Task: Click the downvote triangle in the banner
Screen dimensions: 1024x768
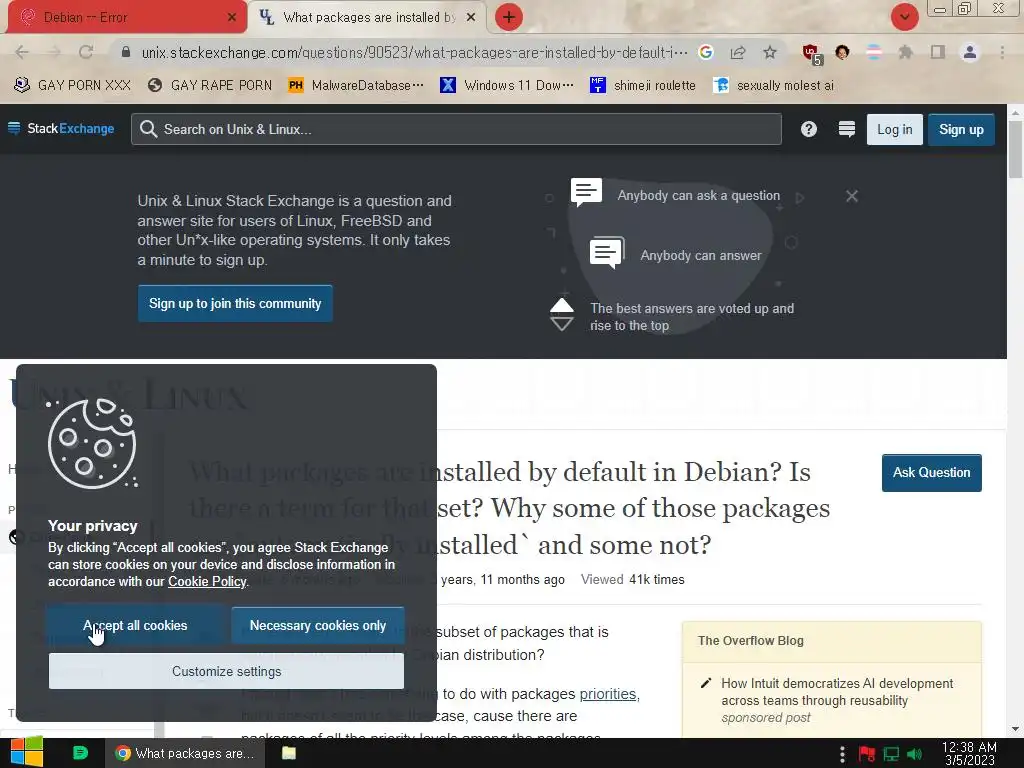Action: (x=562, y=324)
